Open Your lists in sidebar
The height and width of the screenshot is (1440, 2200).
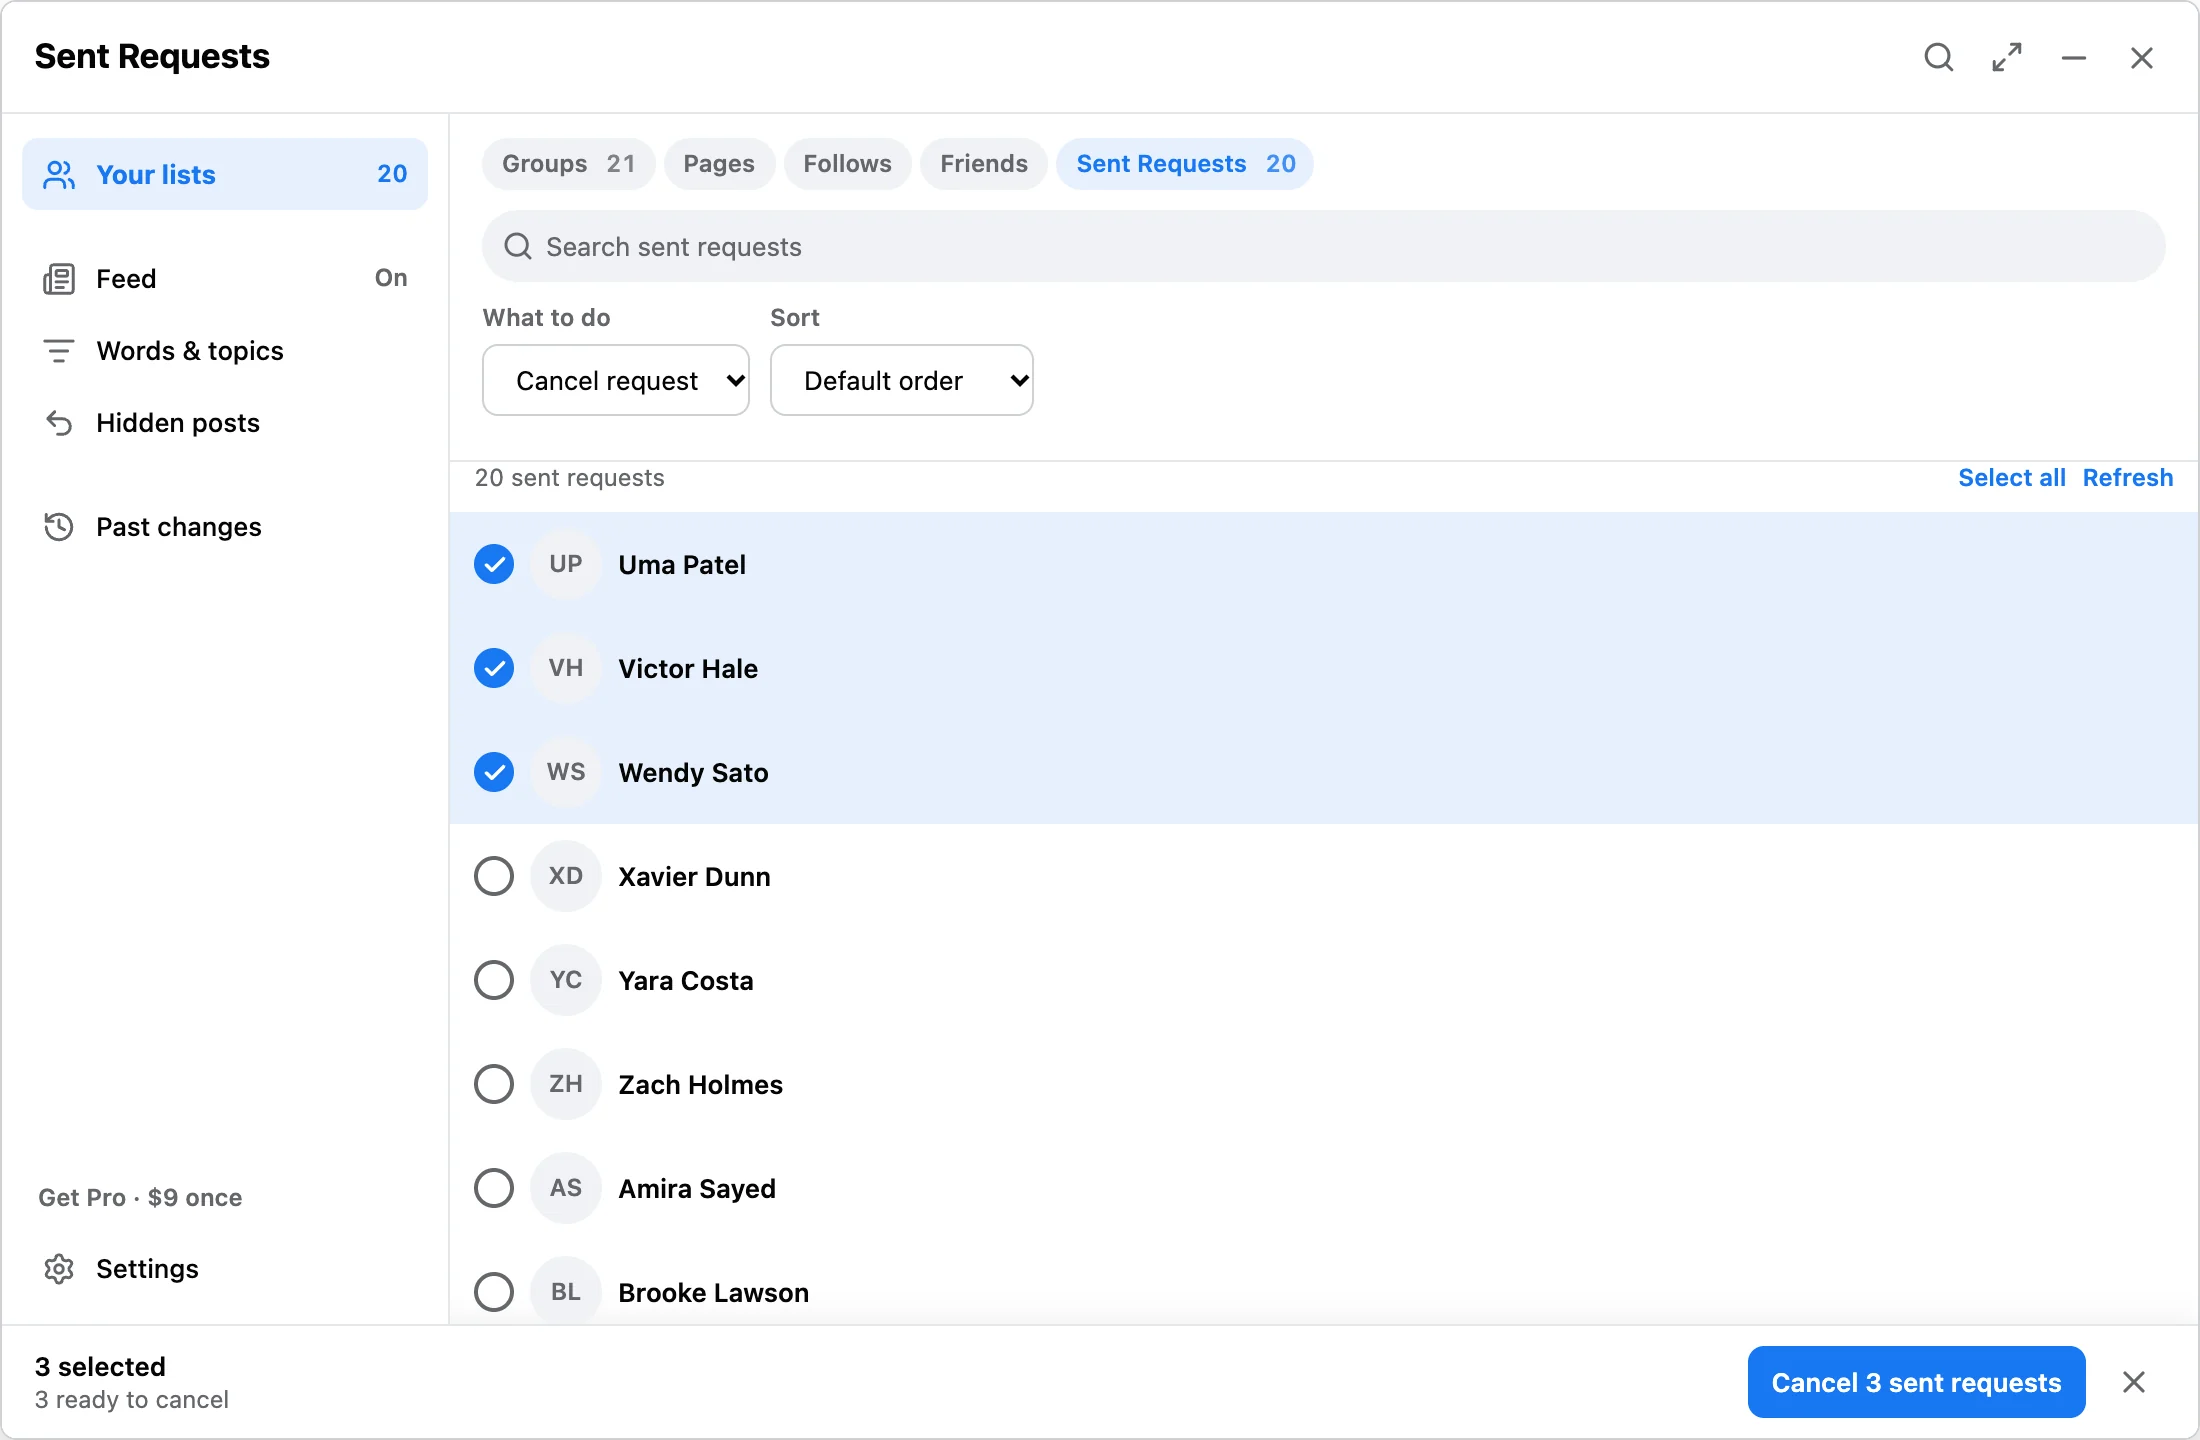225,174
